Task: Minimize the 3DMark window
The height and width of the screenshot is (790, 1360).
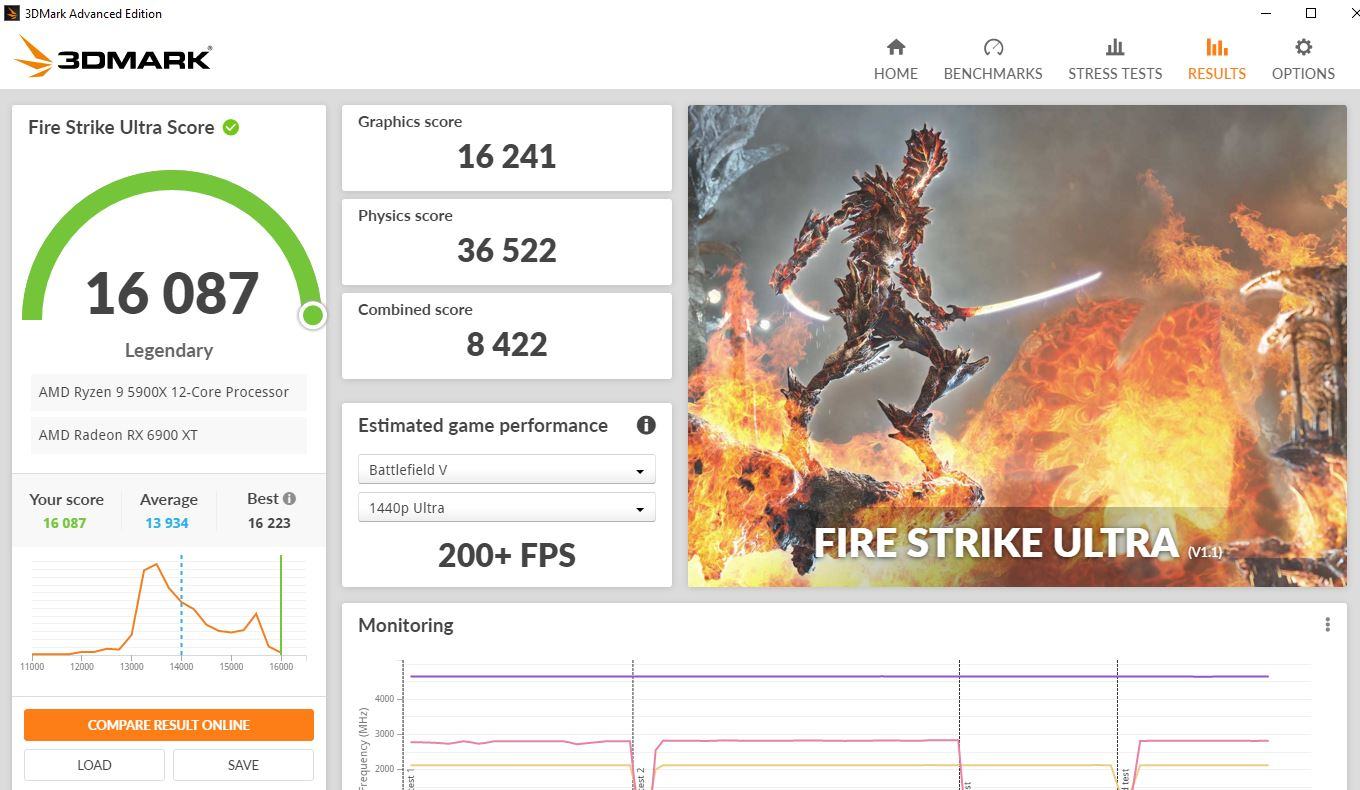Action: (1266, 13)
